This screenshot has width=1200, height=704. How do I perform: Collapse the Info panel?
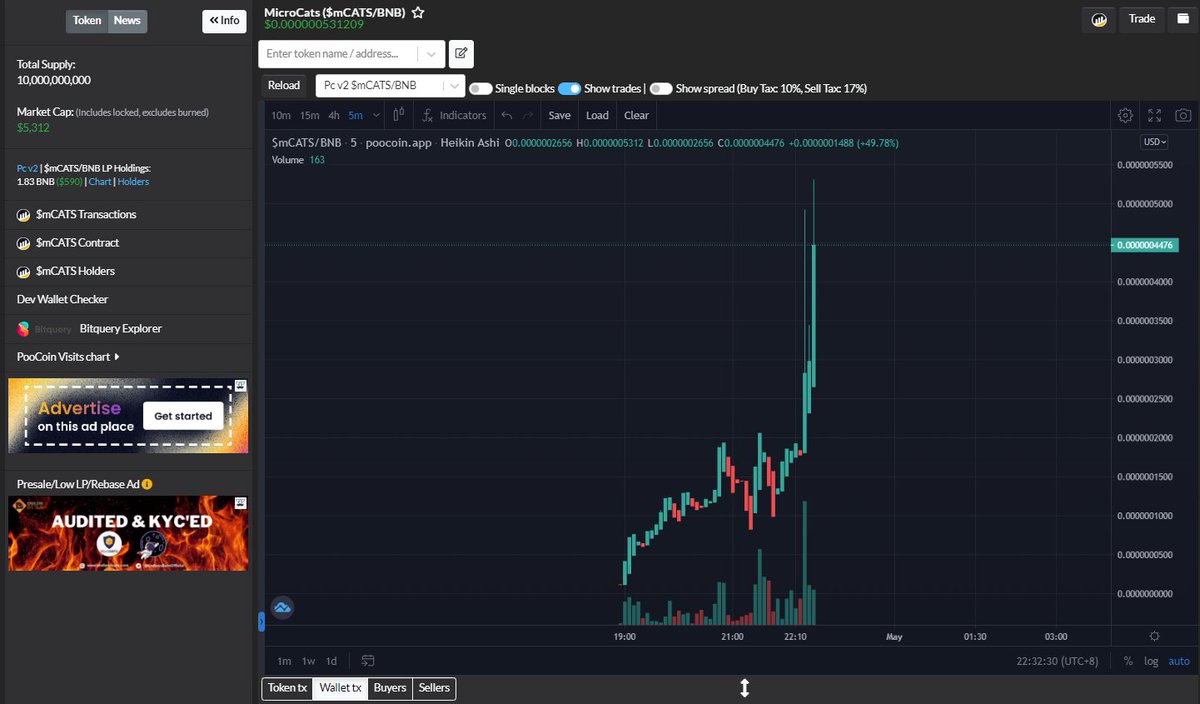coord(224,20)
